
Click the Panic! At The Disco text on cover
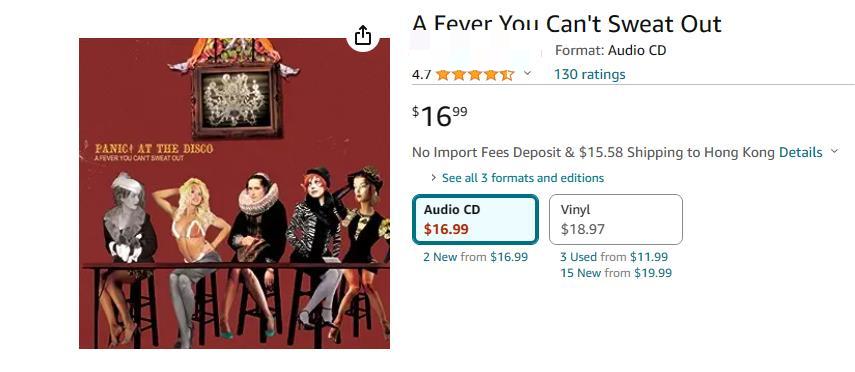[154, 148]
